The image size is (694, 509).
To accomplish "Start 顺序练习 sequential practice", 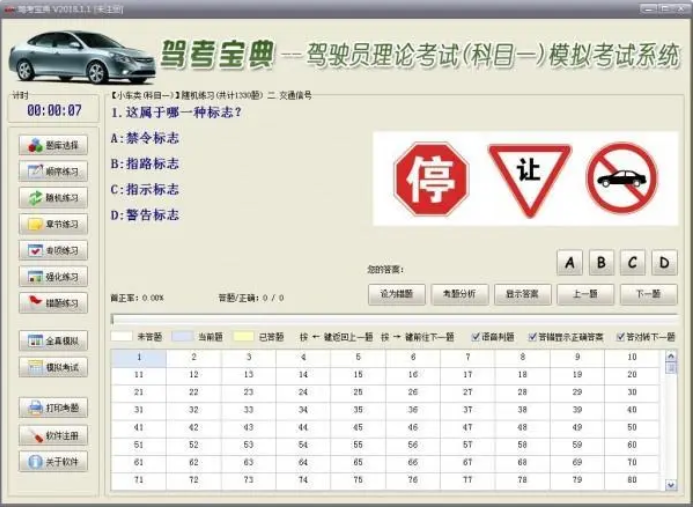I will coord(53,171).
